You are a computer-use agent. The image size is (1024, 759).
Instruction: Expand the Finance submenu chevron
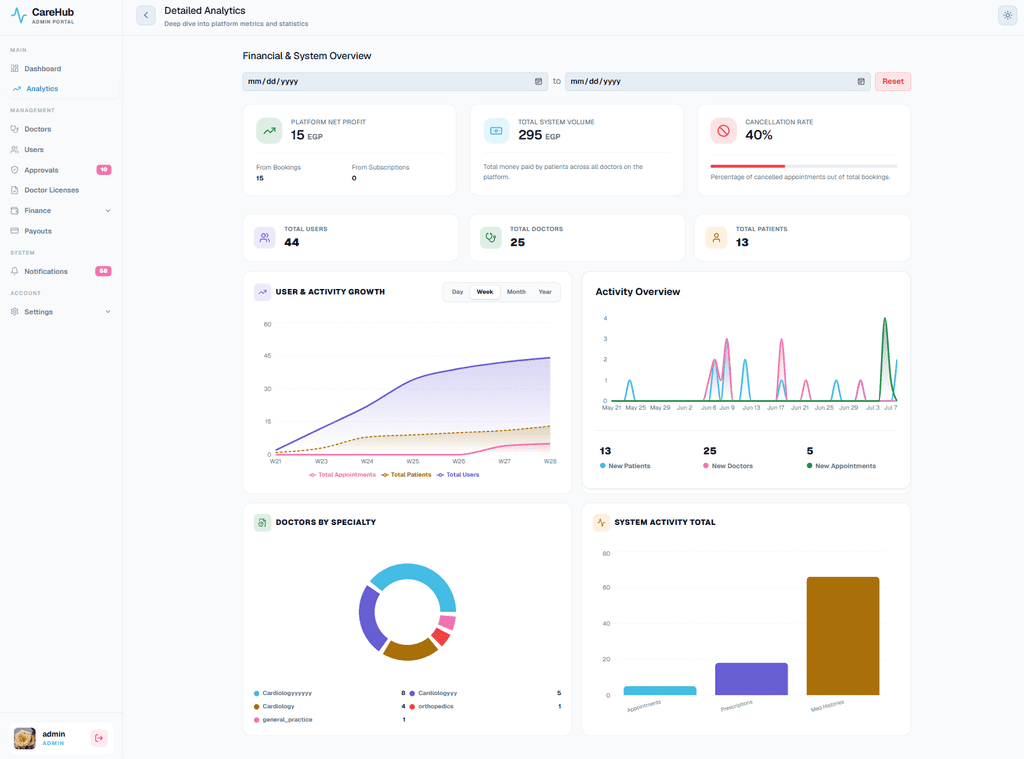(x=108, y=210)
